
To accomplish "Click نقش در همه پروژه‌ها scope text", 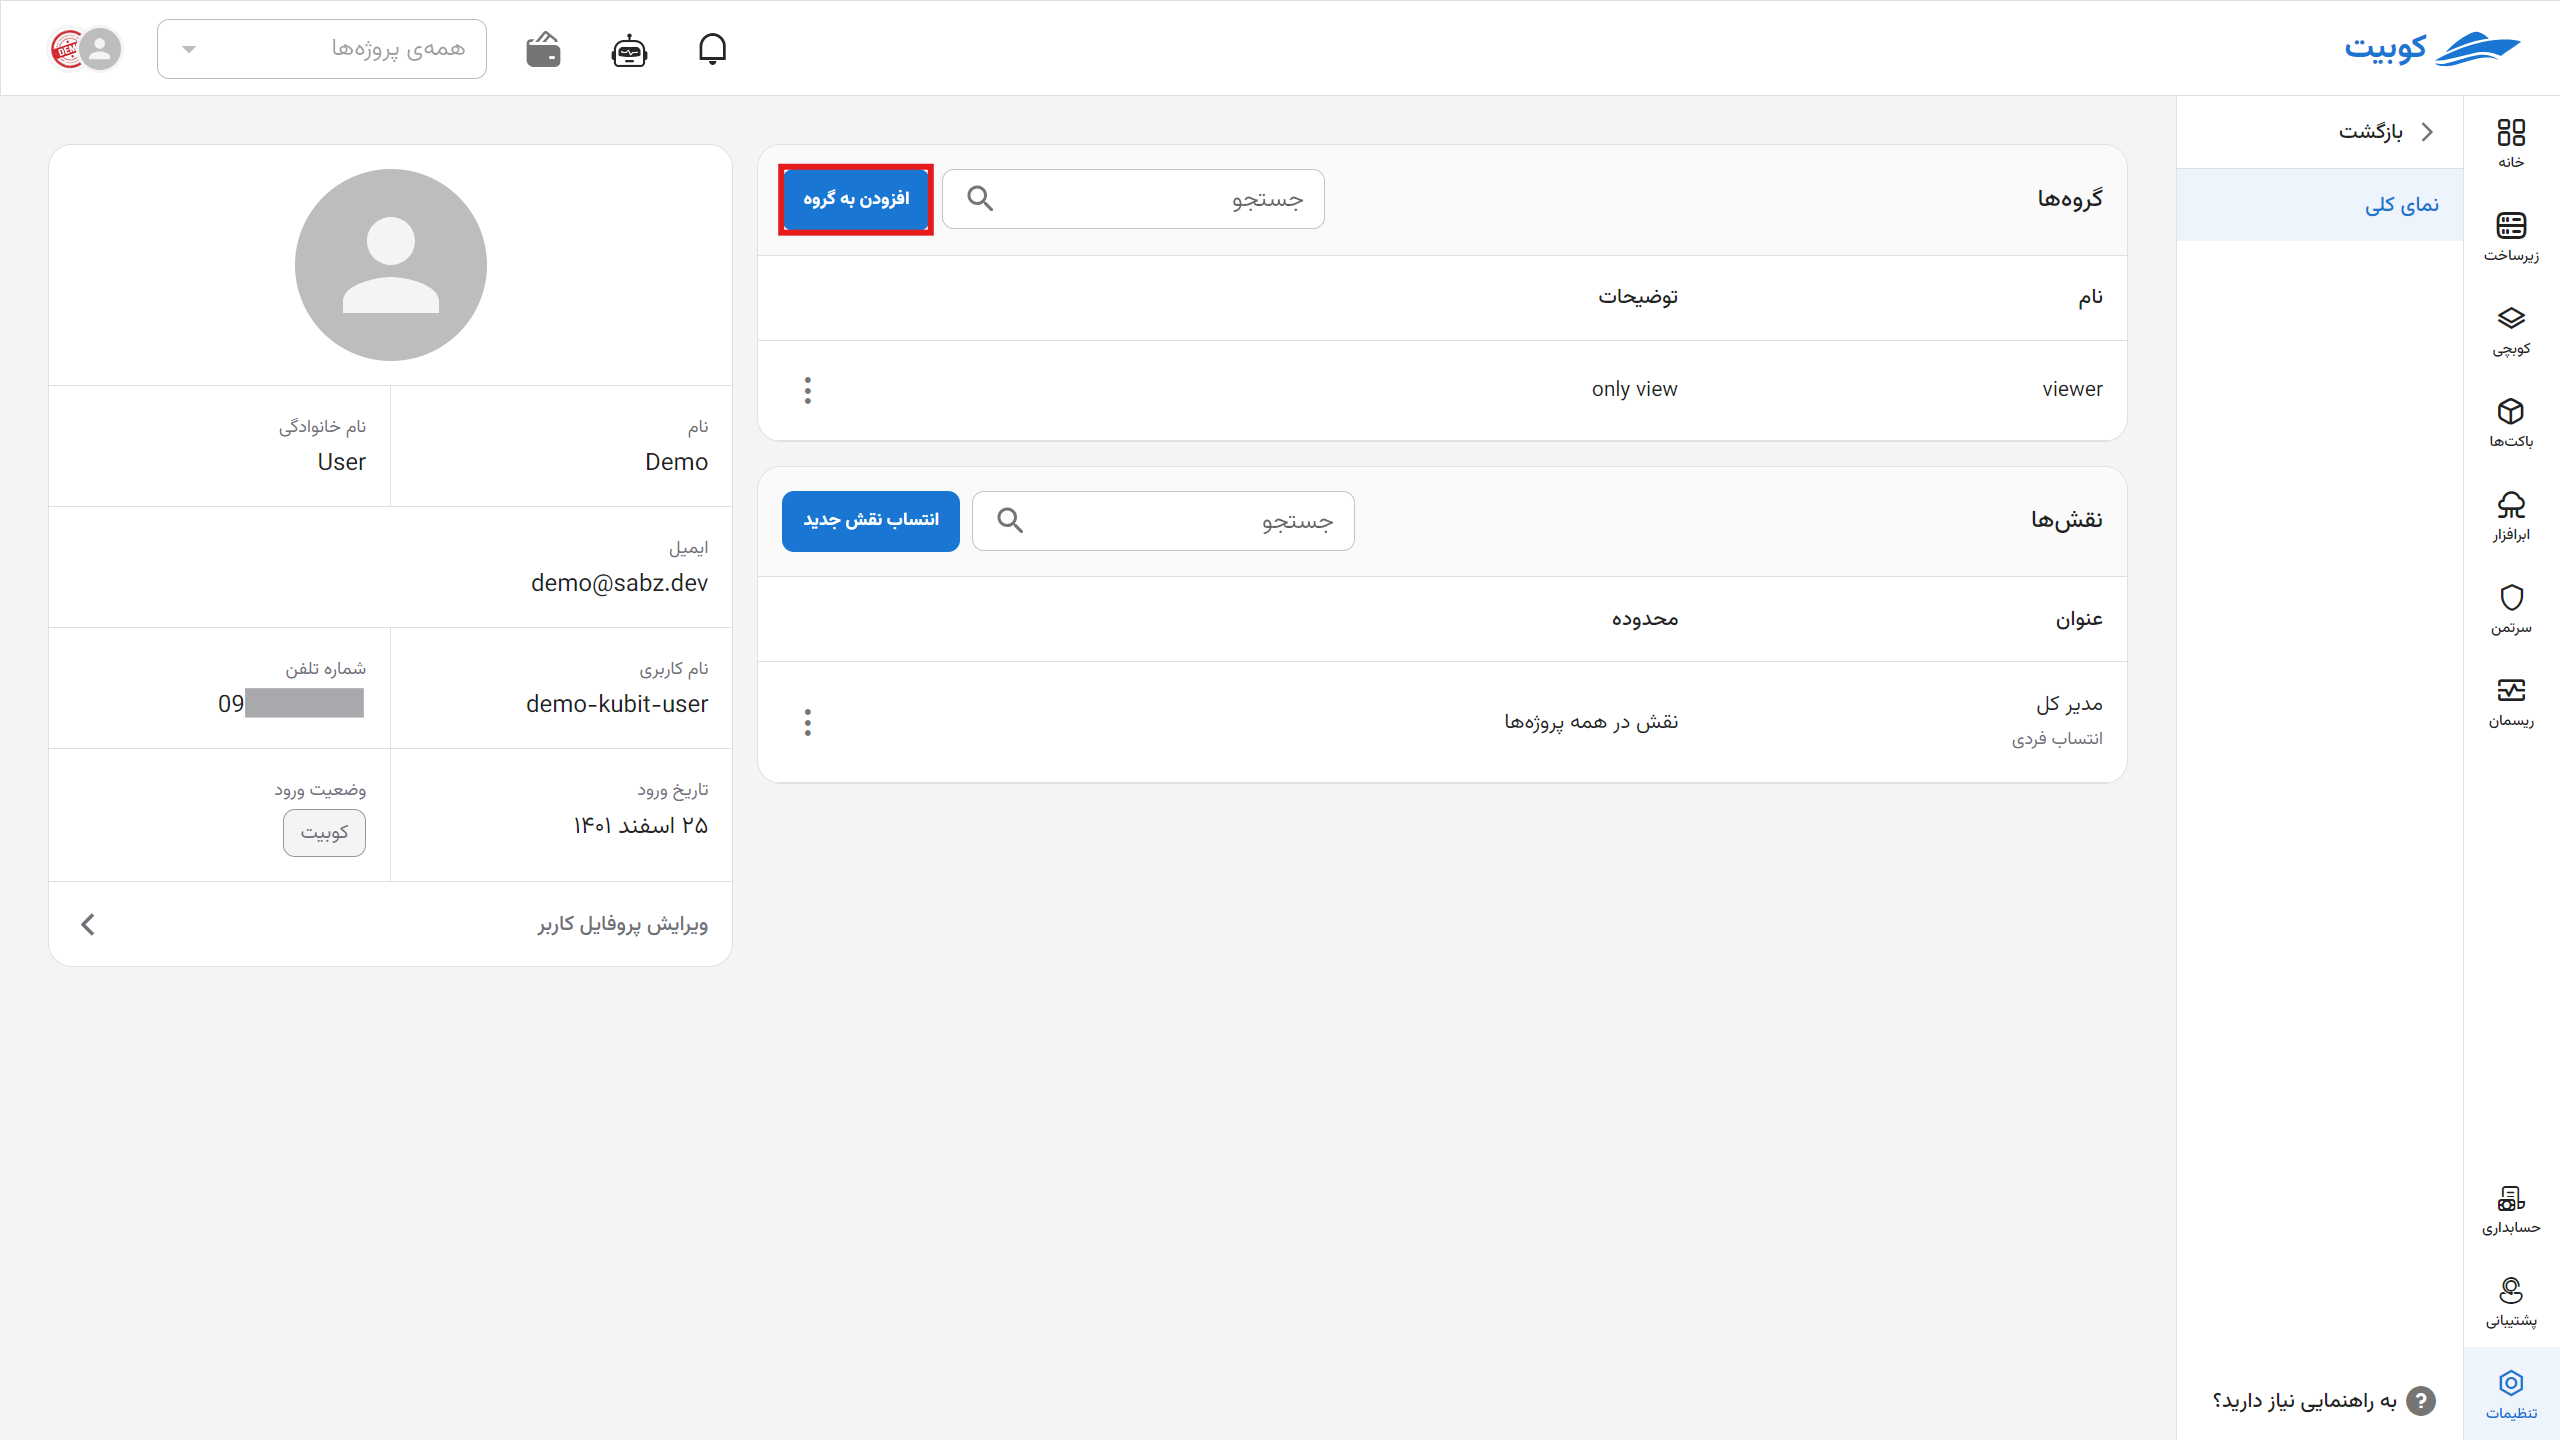I will pyautogui.click(x=1591, y=722).
